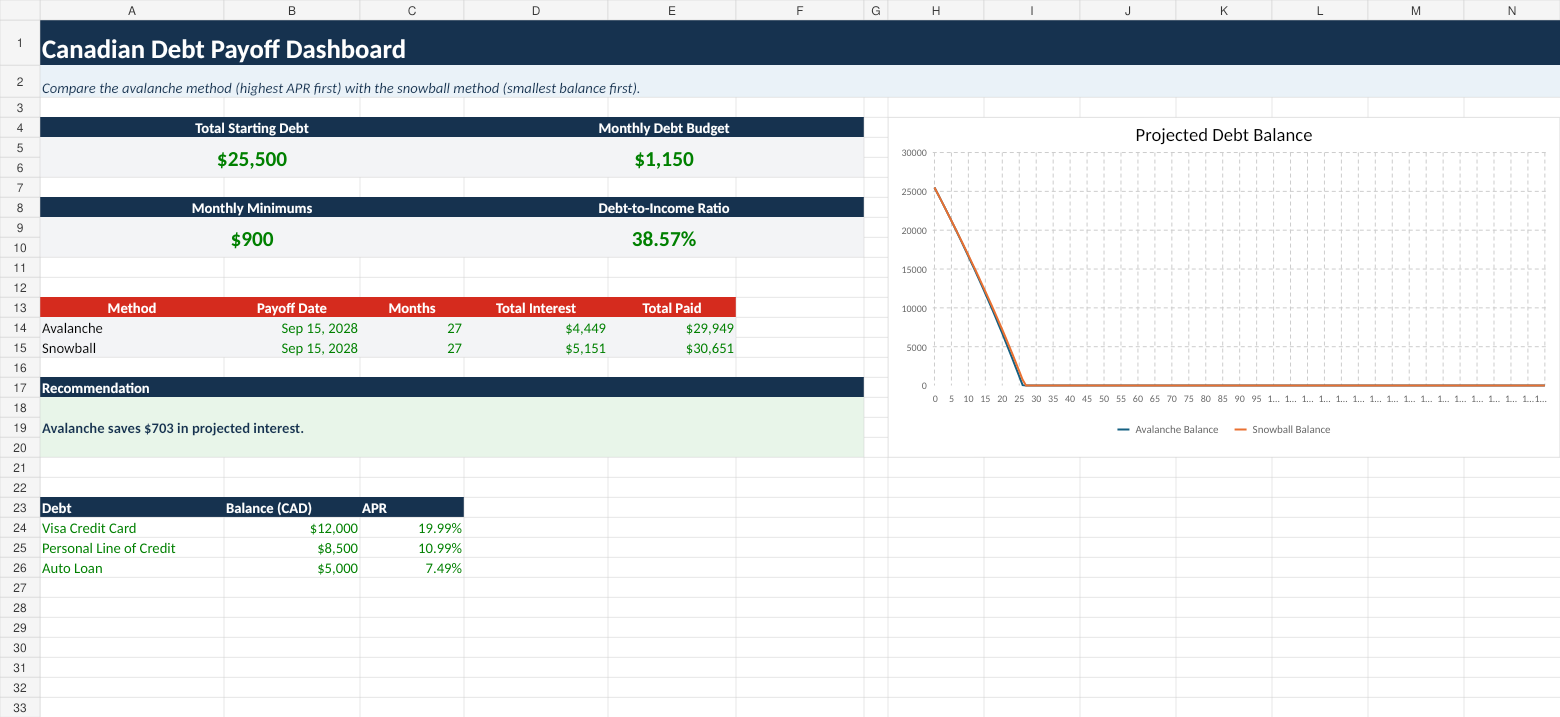Select Snowball payoff date Sep 15, 2028

[x=292, y=348]
